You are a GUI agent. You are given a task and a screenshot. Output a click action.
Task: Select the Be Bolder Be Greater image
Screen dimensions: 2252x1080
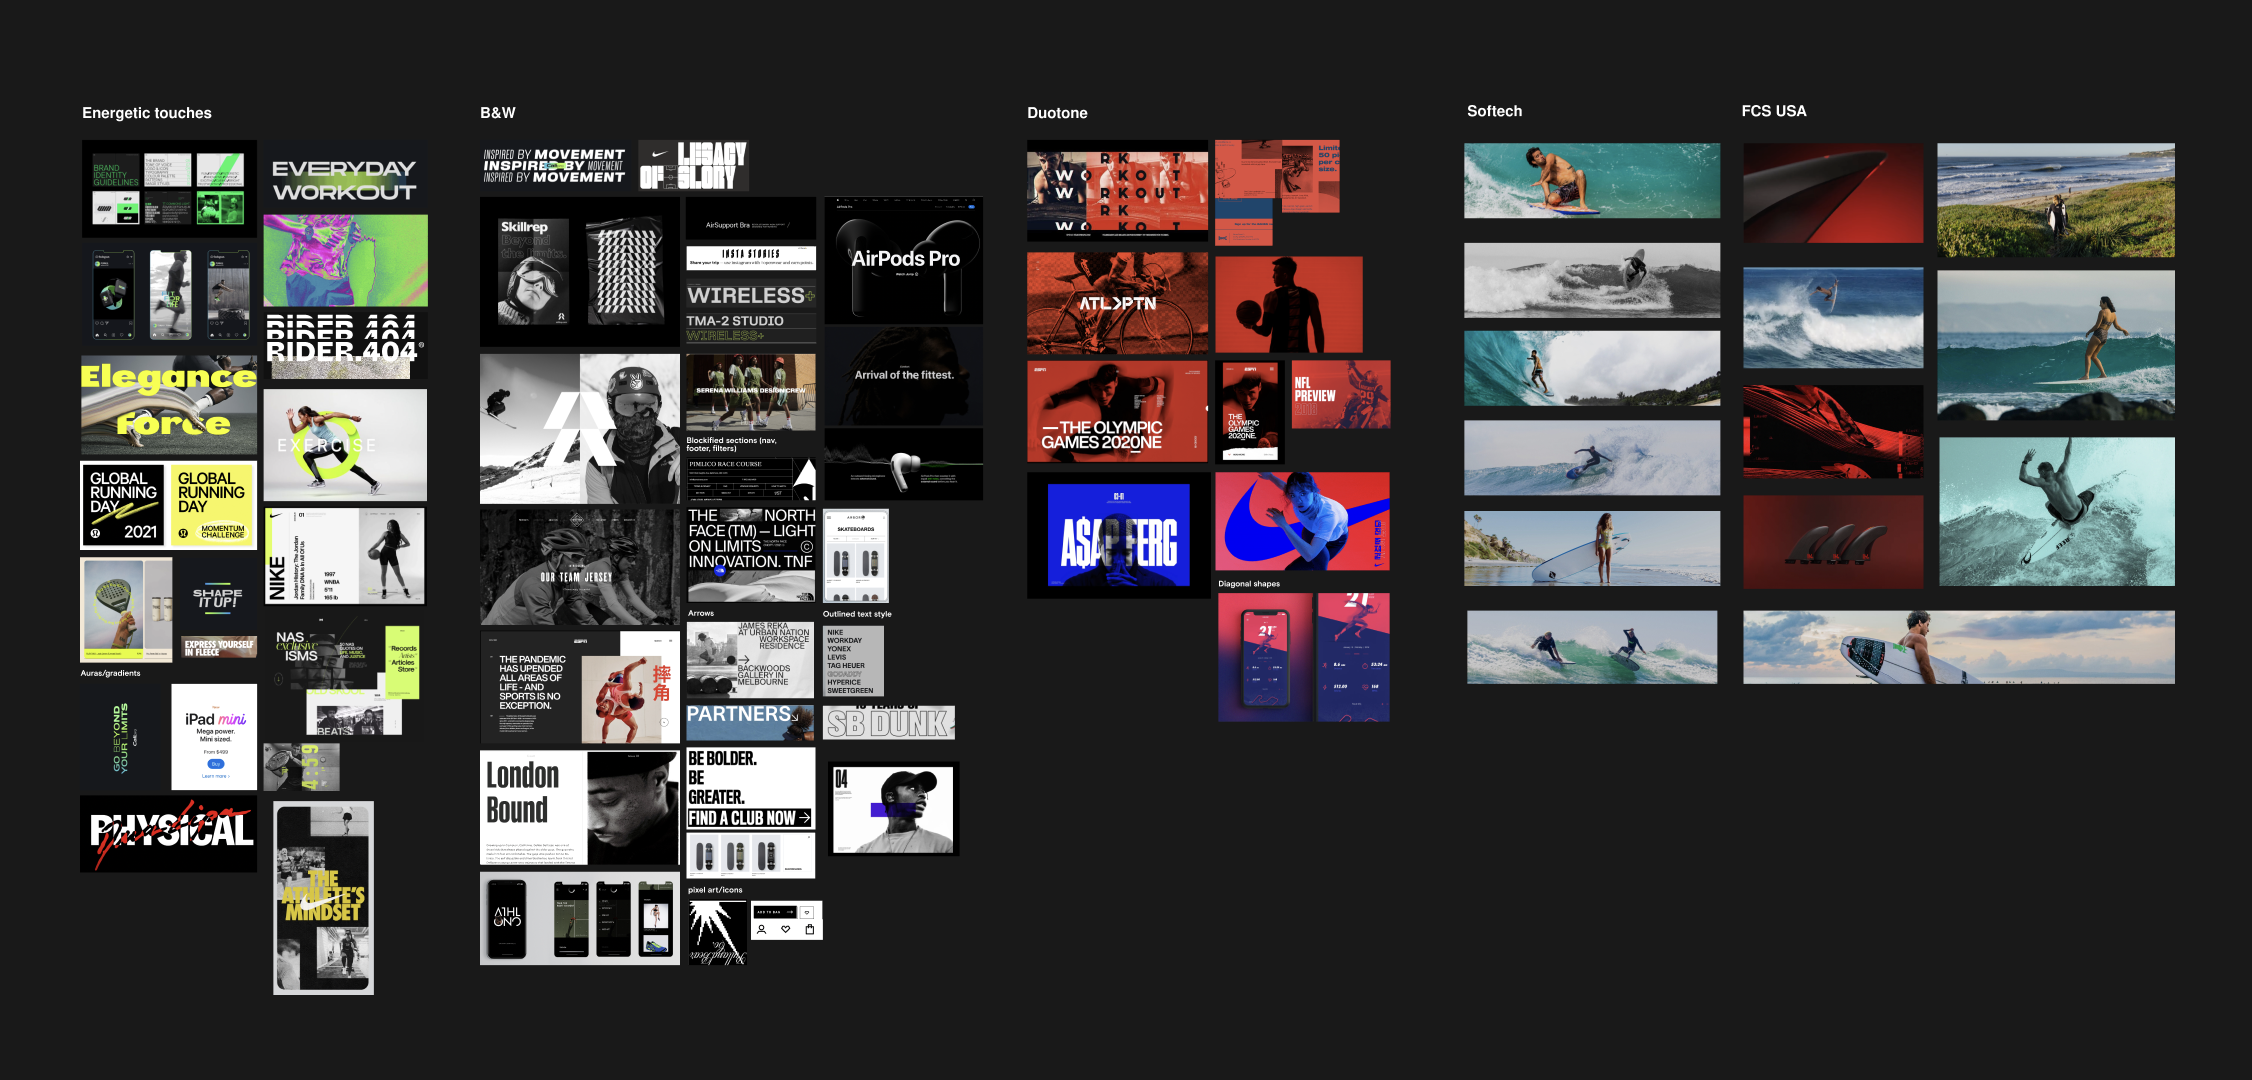(751, 789)
